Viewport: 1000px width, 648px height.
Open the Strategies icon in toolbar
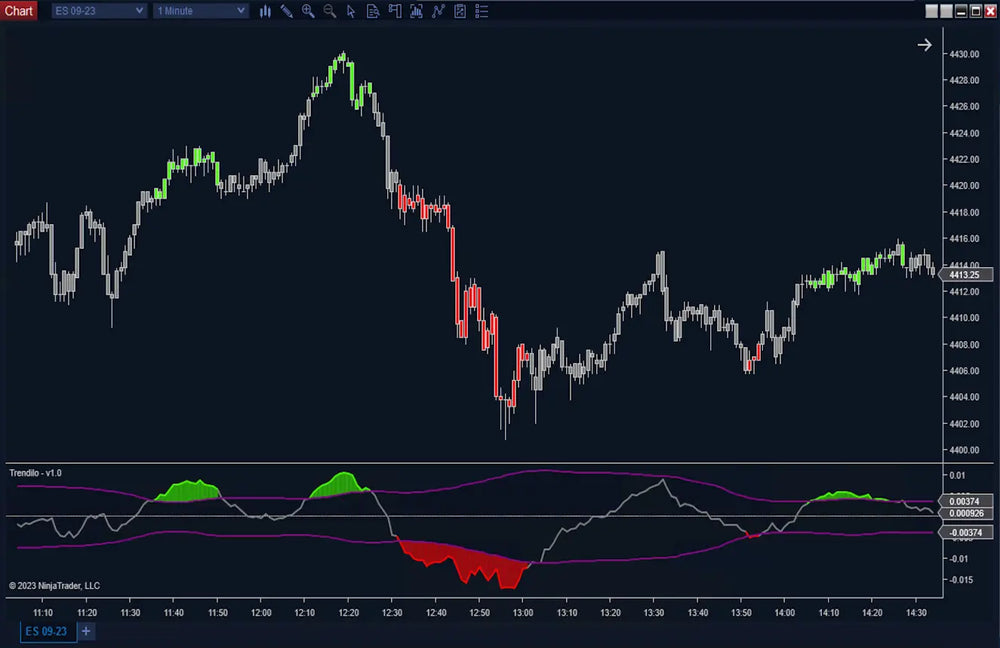pos(438,11)
